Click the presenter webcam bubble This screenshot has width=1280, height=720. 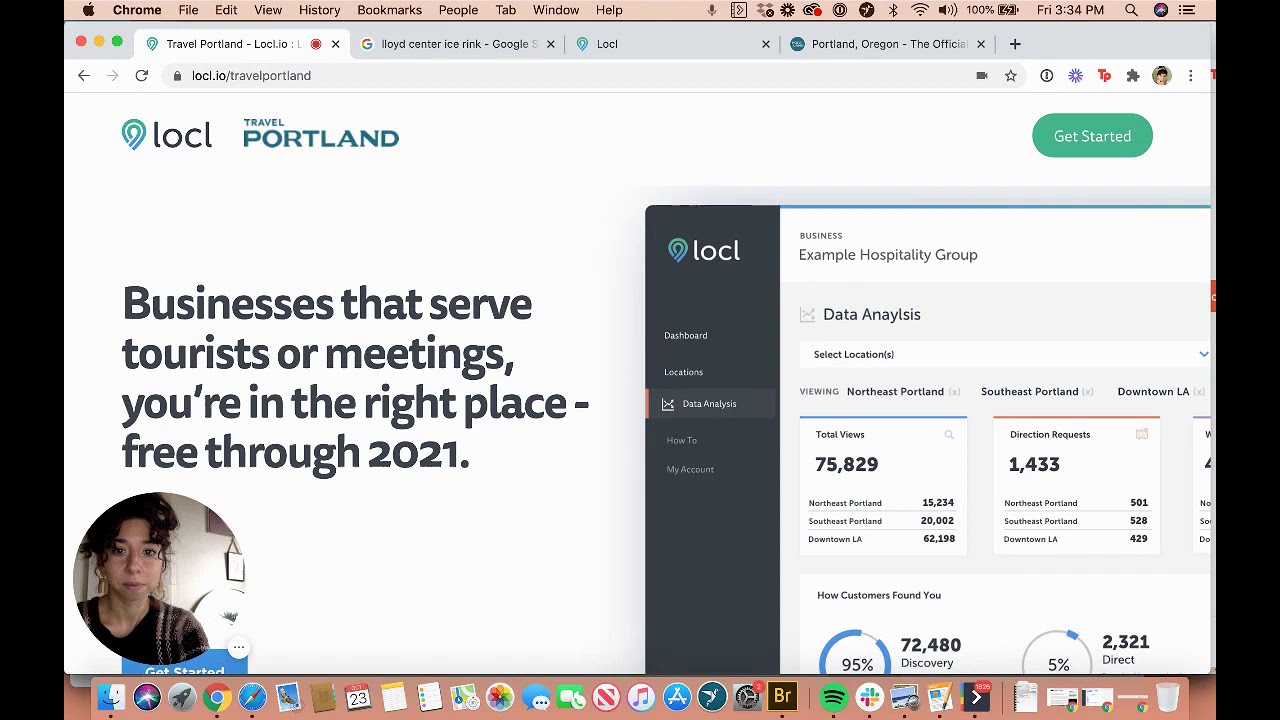pyautogui.click(x=160, y=578)
